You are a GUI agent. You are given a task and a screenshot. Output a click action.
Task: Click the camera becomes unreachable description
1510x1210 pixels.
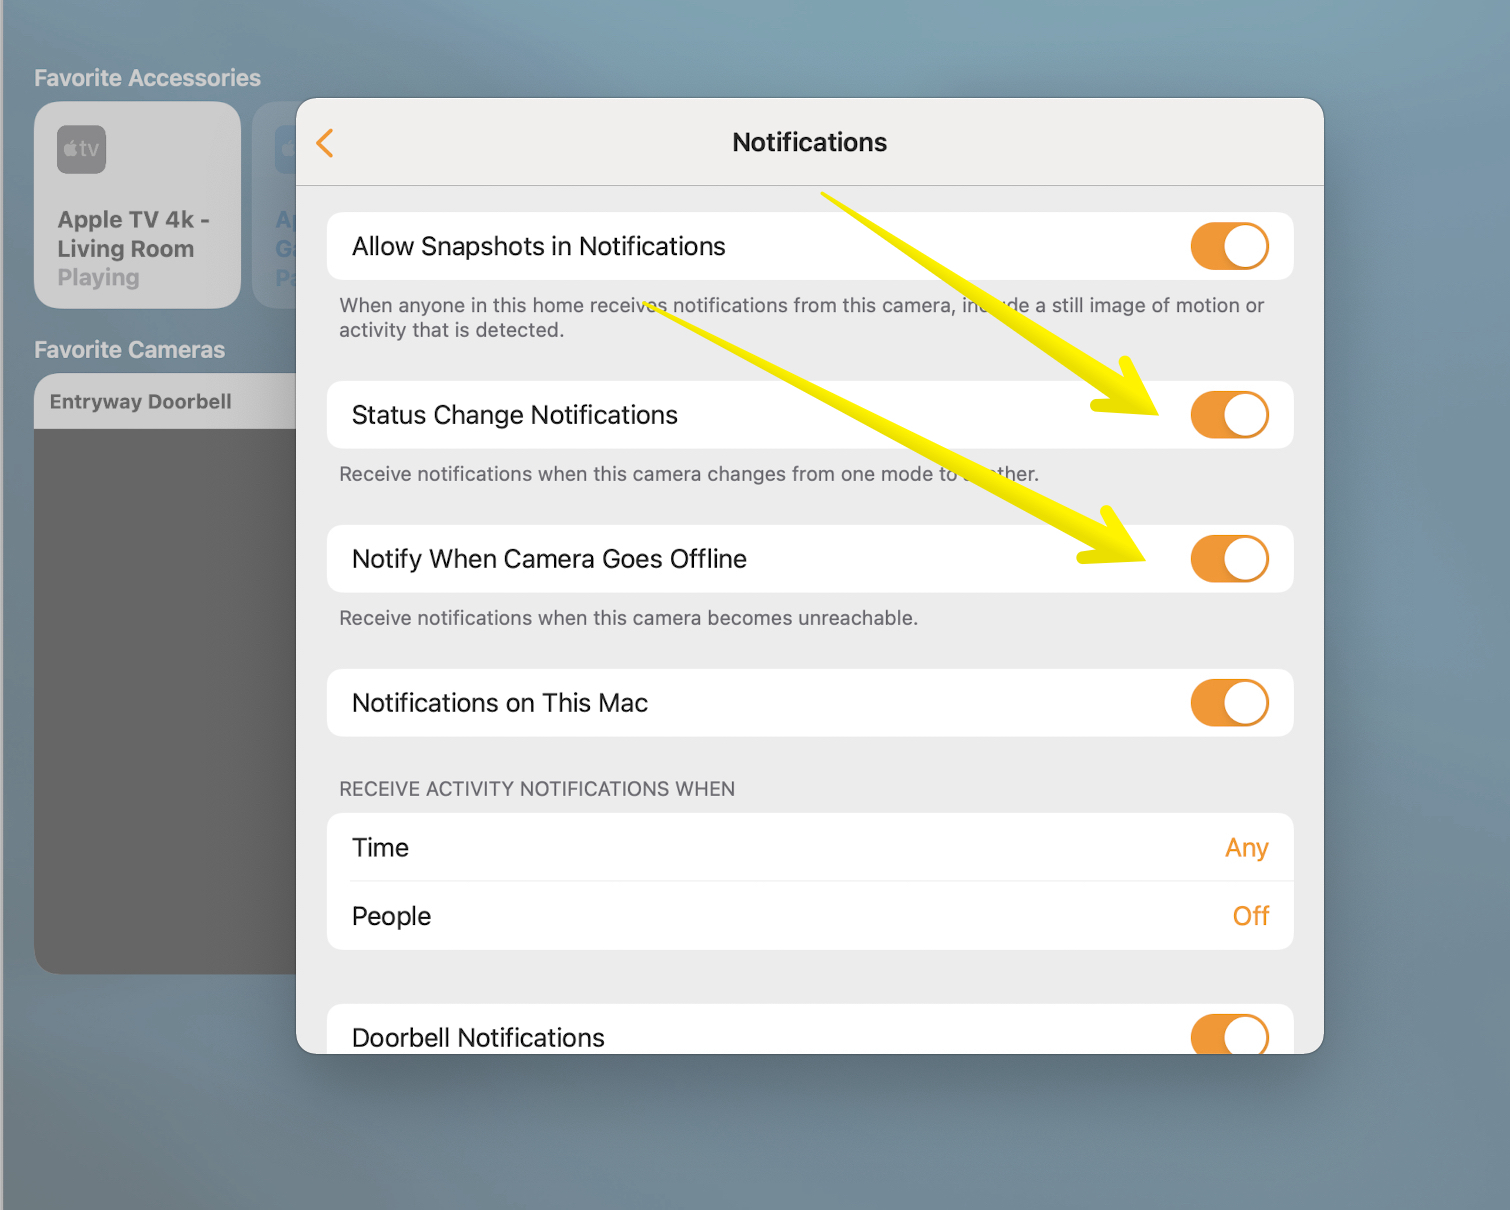coord(628,618)
